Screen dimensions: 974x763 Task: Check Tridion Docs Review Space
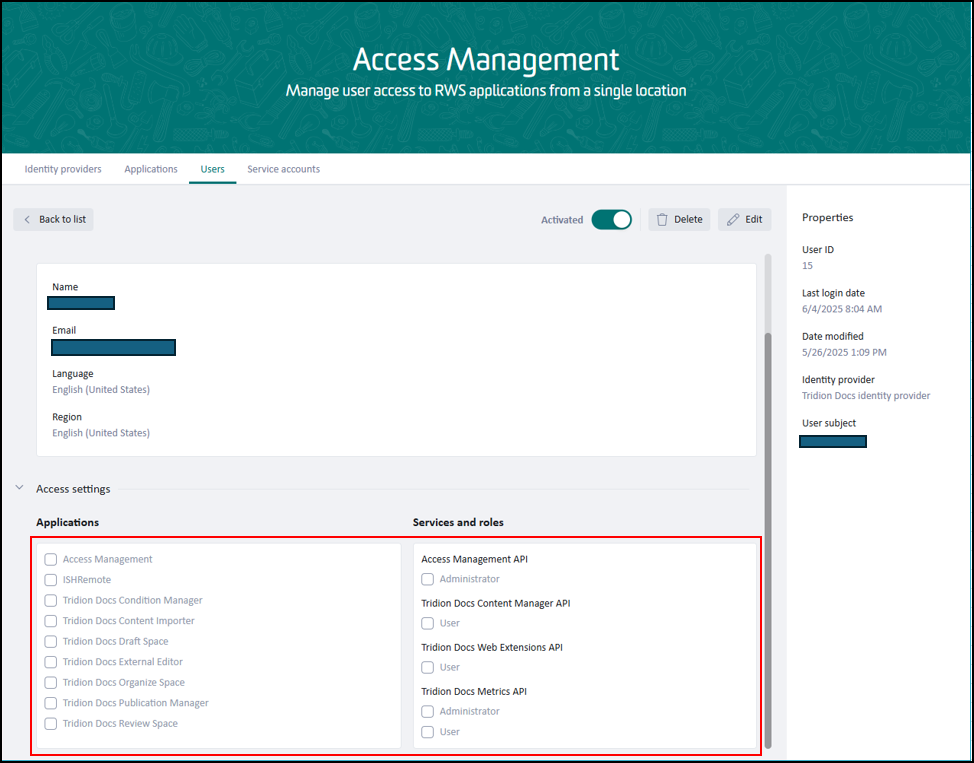pyautogui.click(x=50, y=723)
